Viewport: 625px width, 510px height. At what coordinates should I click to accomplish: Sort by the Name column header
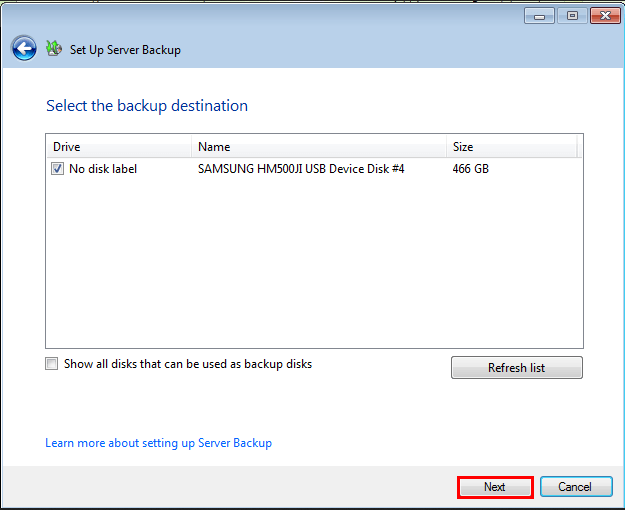[318, 147]
